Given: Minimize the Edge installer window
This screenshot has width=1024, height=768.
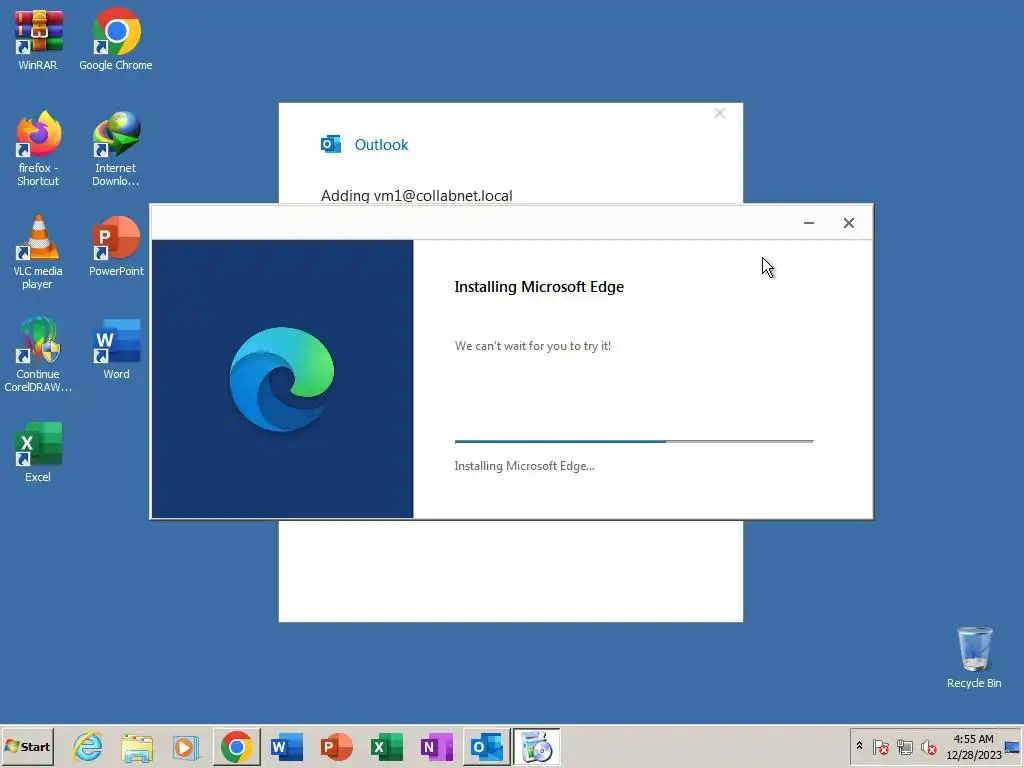Looking at the screenshot, I should (x=808, y=223).
